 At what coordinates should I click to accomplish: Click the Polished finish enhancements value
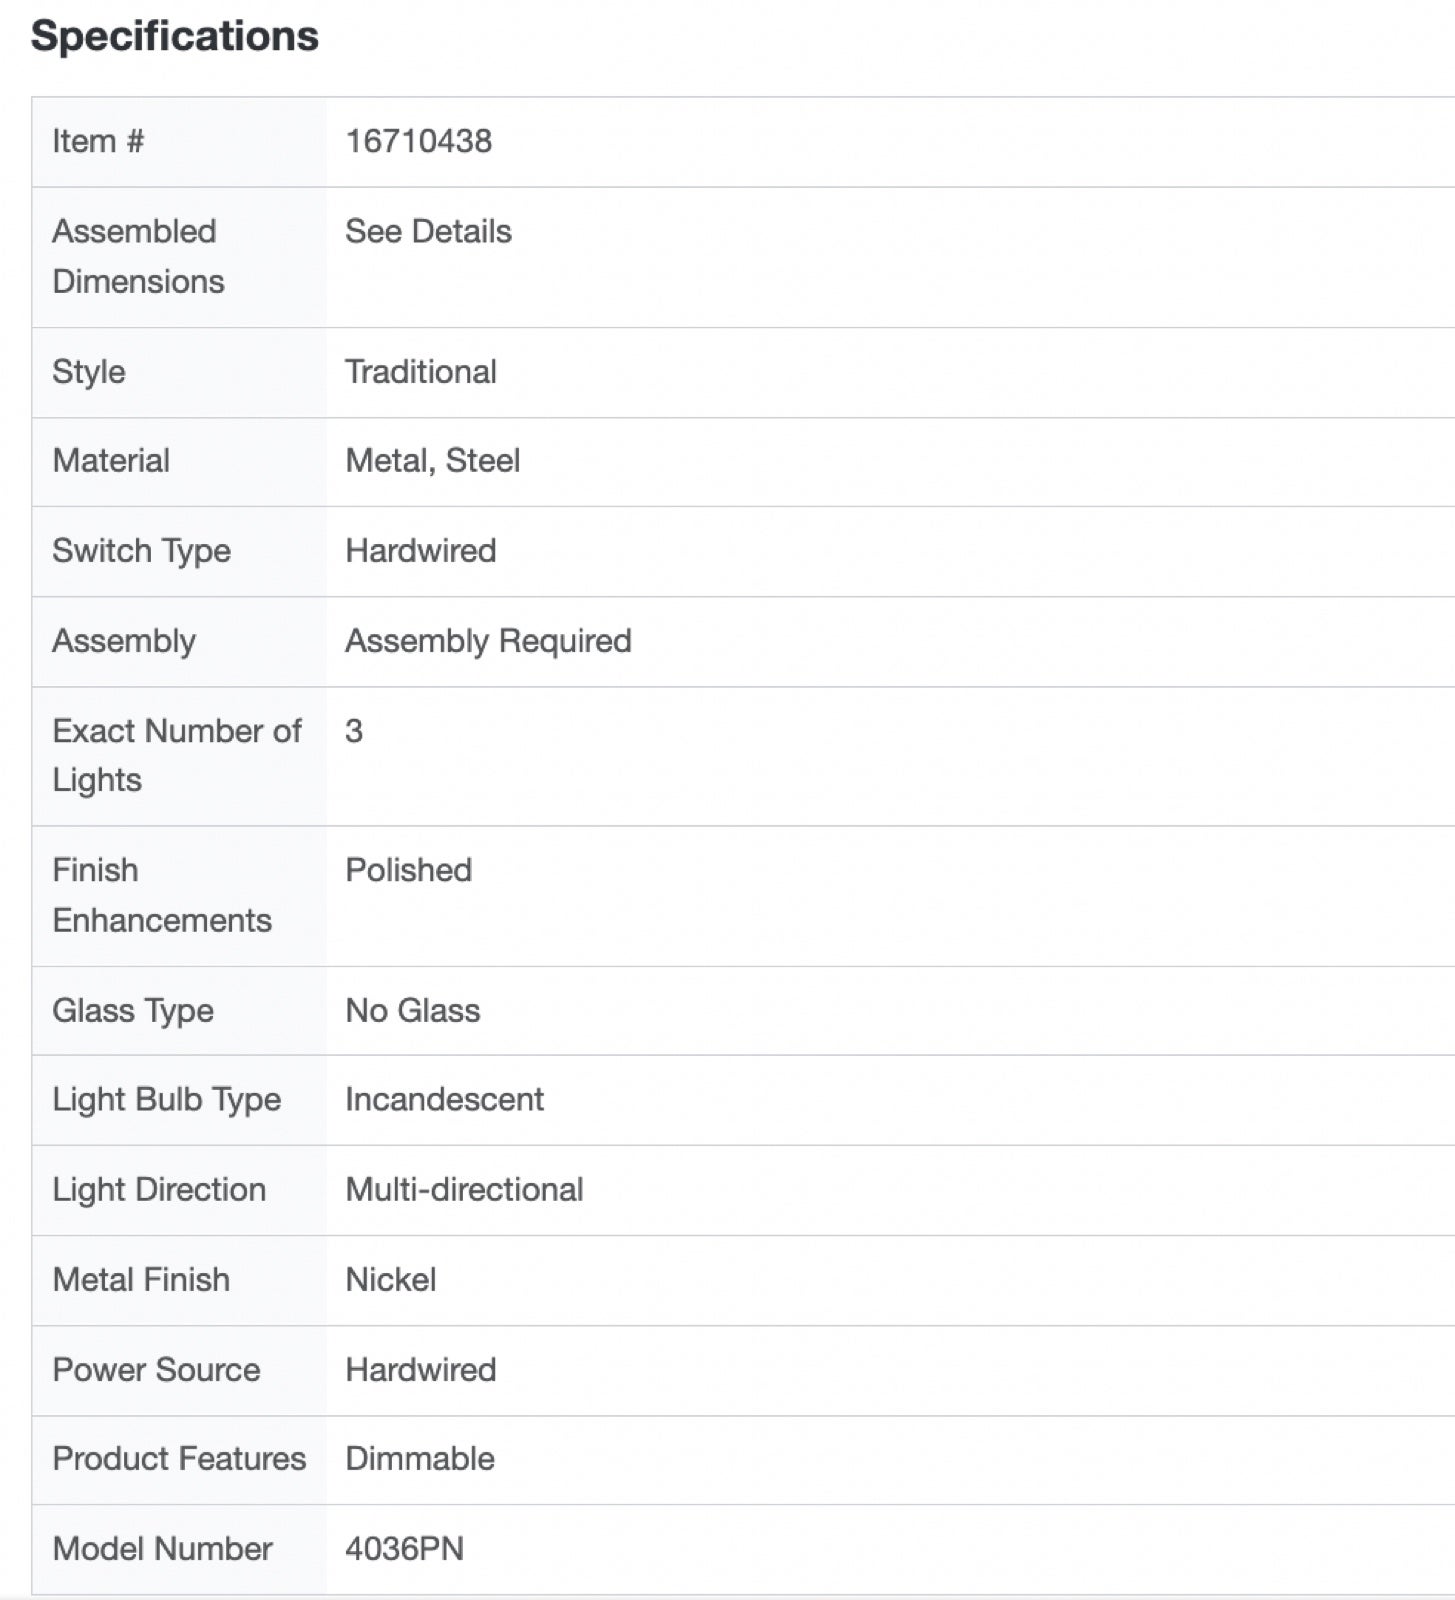point(408,870)
